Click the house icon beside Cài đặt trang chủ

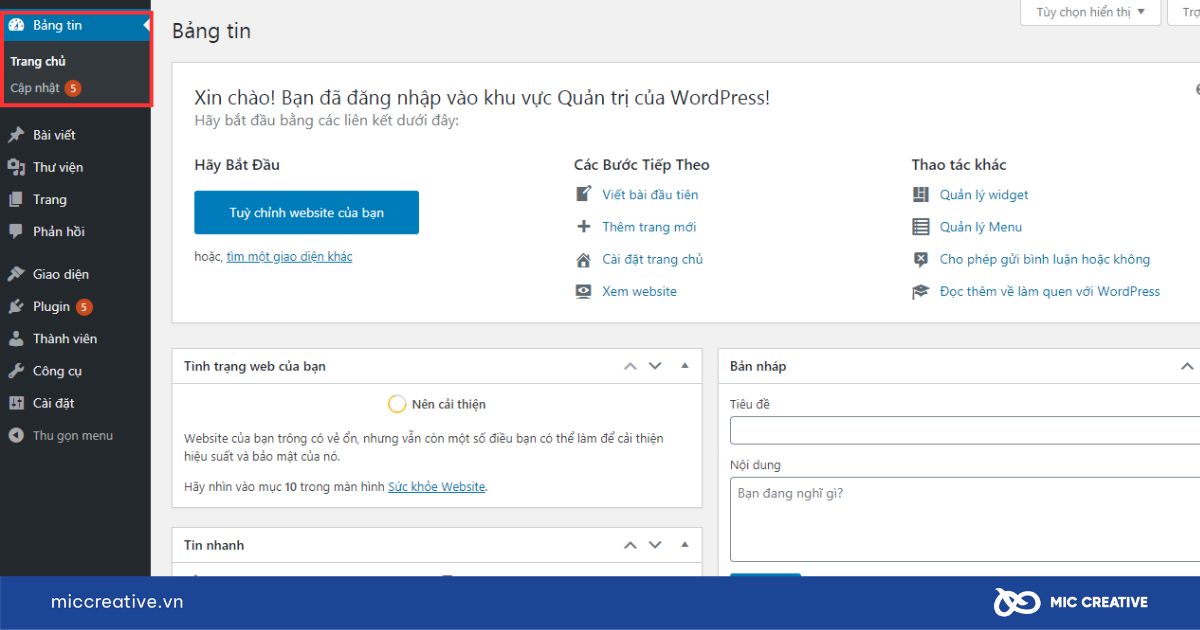coord(584,259)
